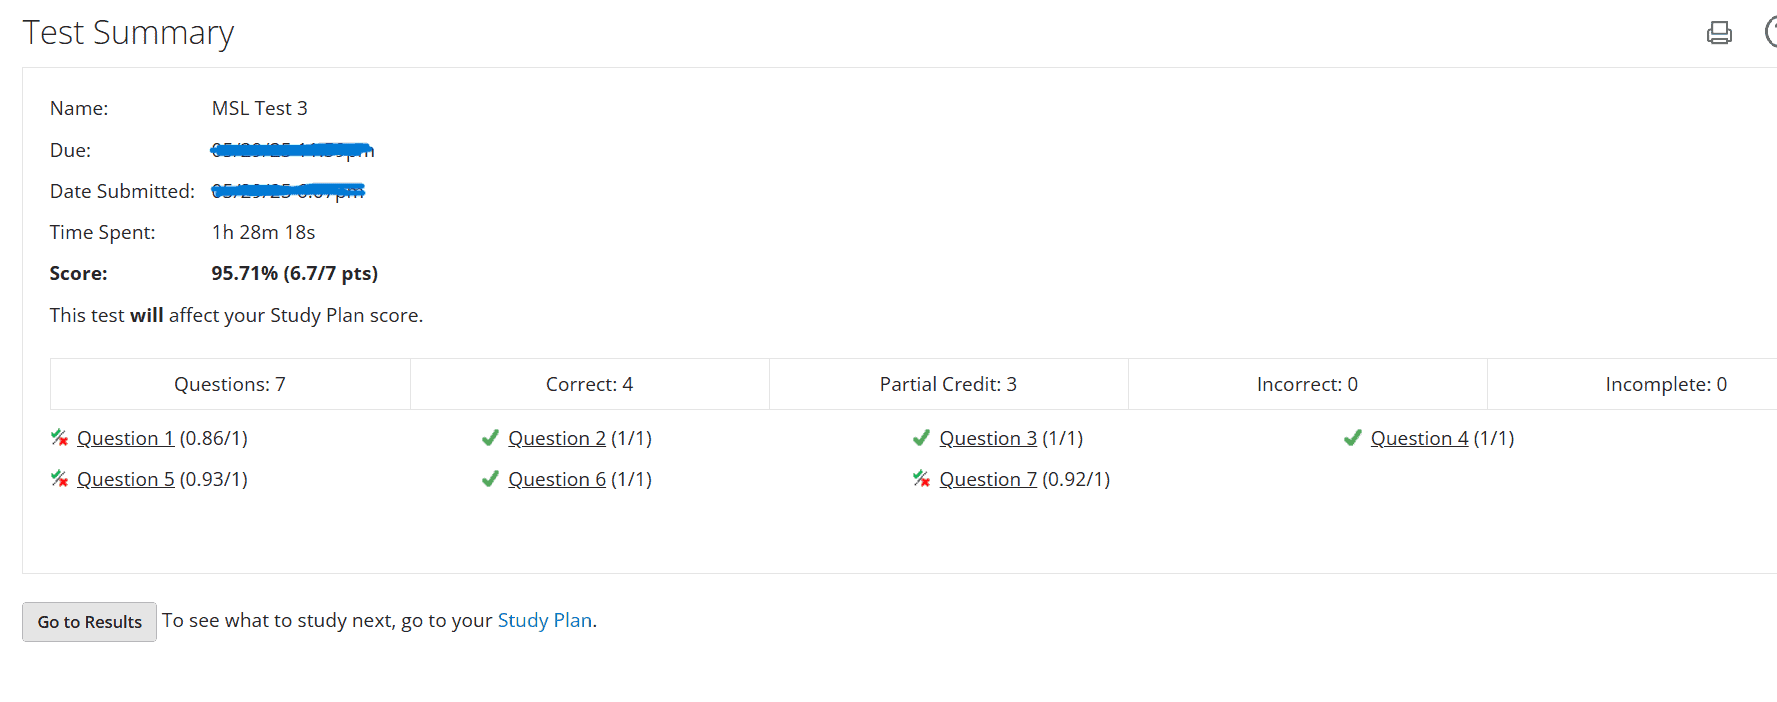Click the green checkmark next to Question 2
The height and width of the screenshot is (702, 1777).
tap(490, 437)
